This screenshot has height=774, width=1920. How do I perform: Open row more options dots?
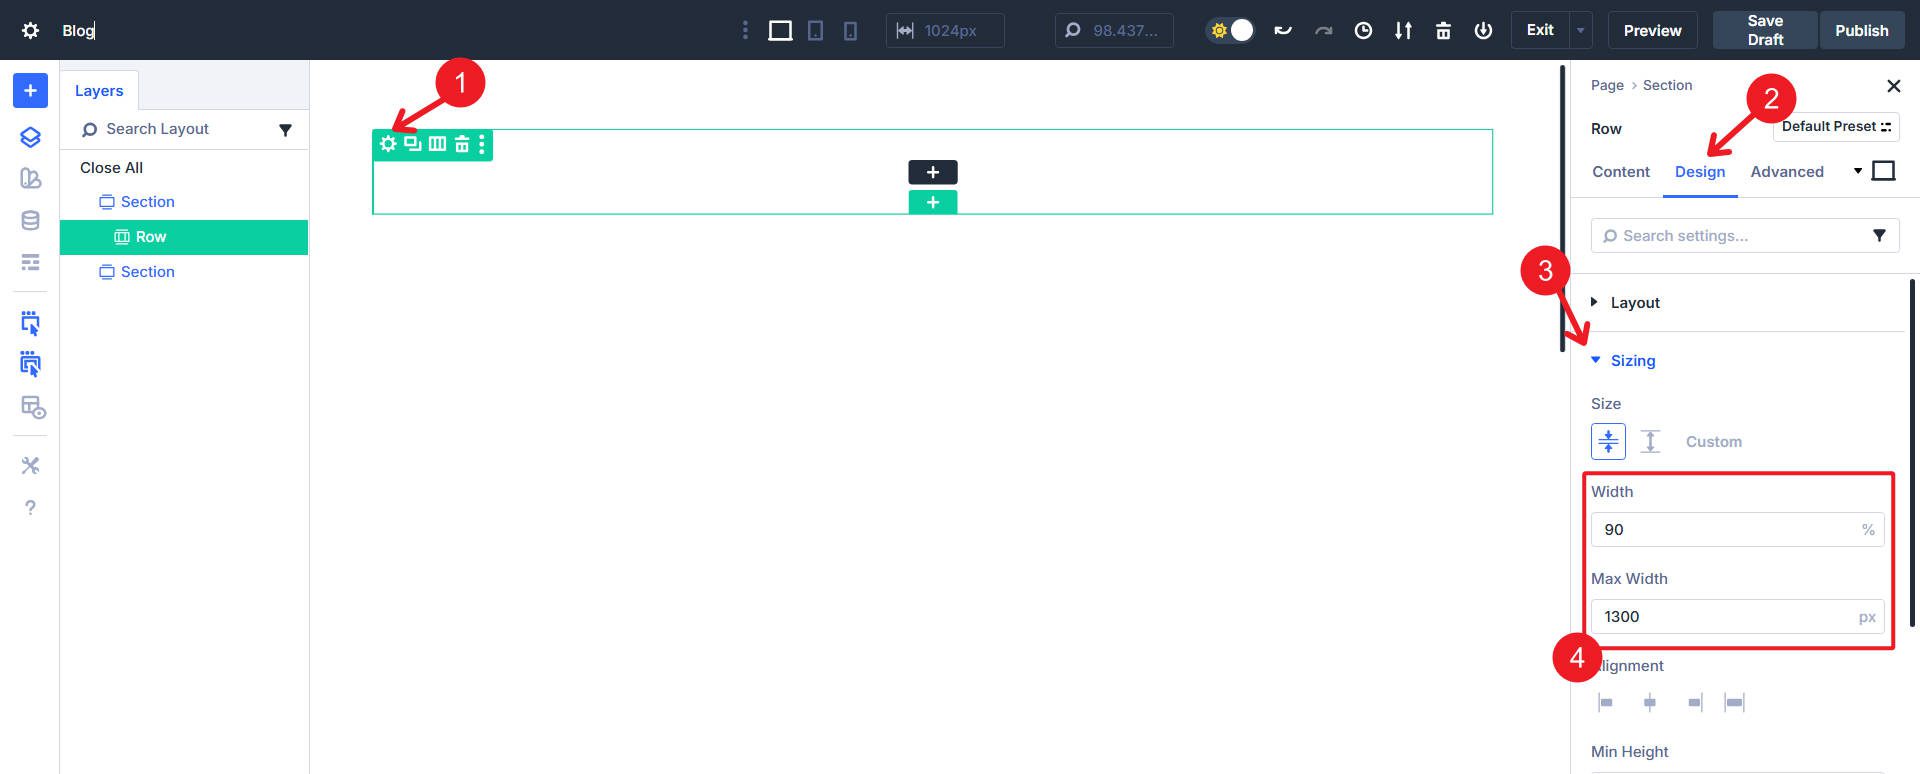coord(482,144)
